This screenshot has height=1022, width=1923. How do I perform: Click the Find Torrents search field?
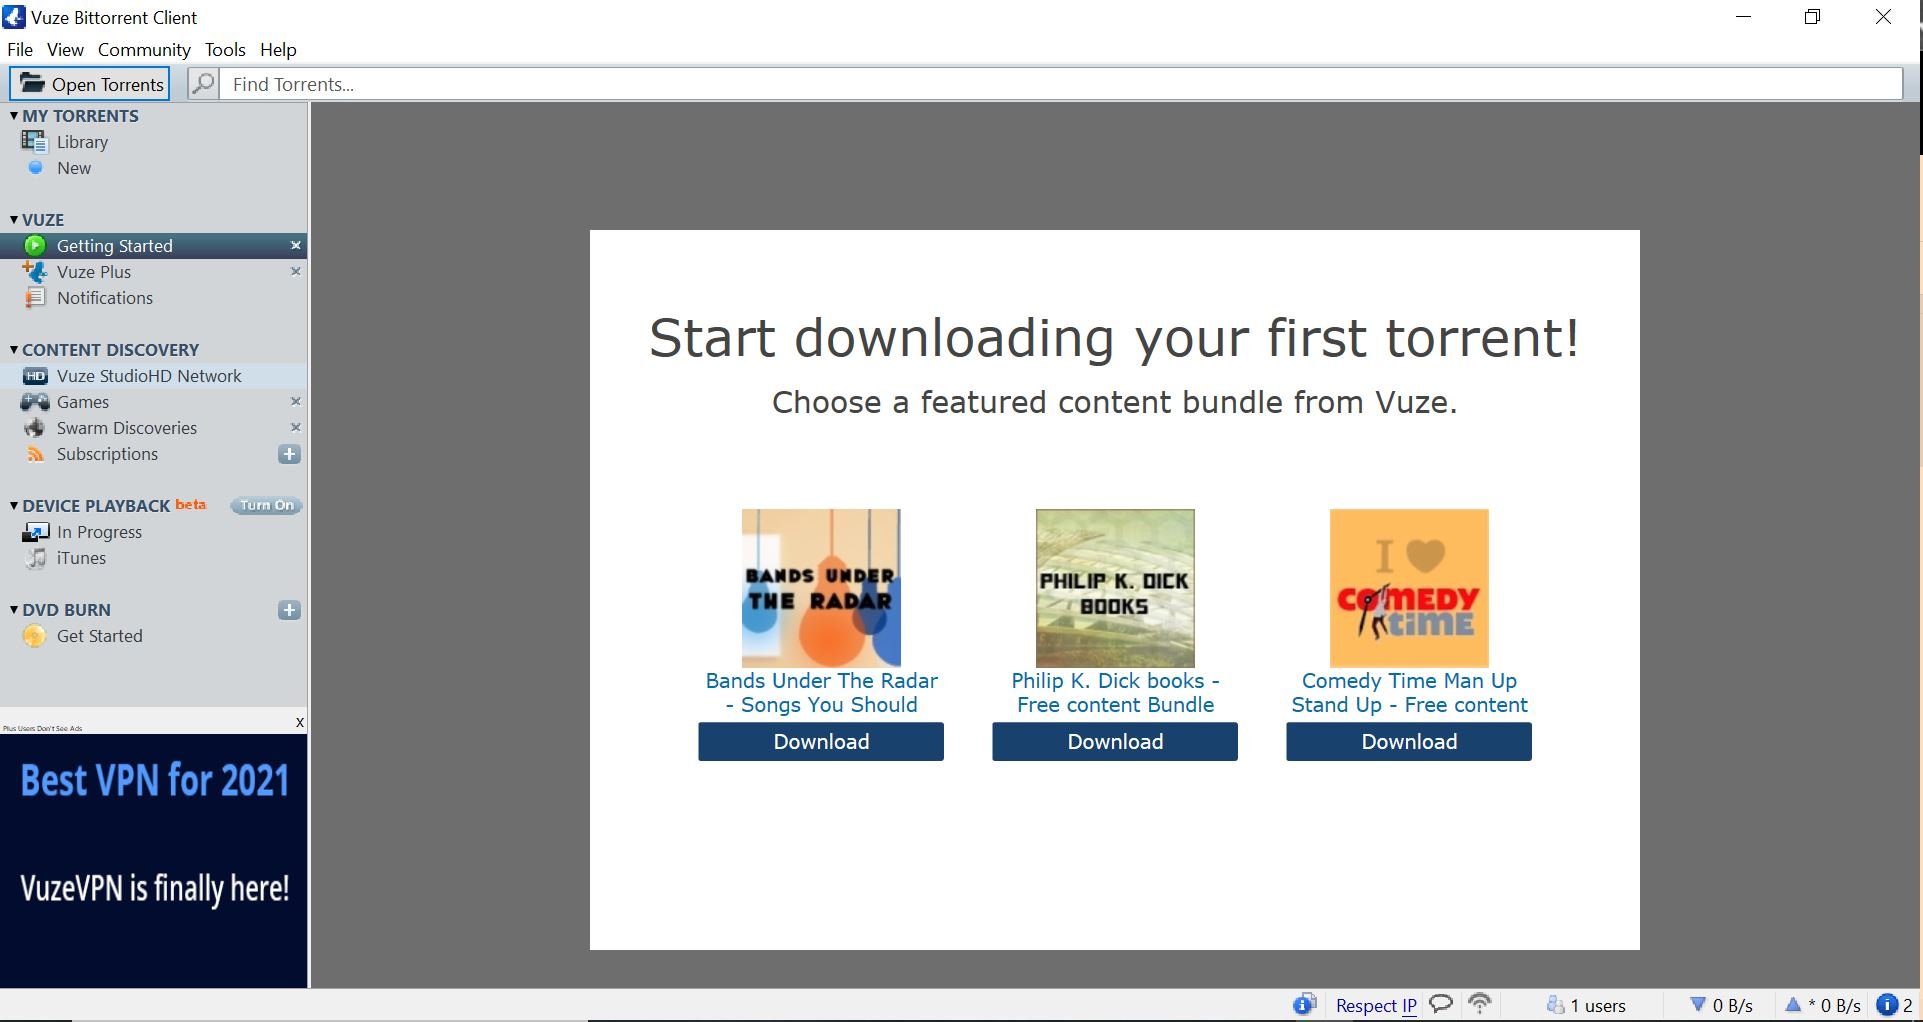tap(1061, 84)
